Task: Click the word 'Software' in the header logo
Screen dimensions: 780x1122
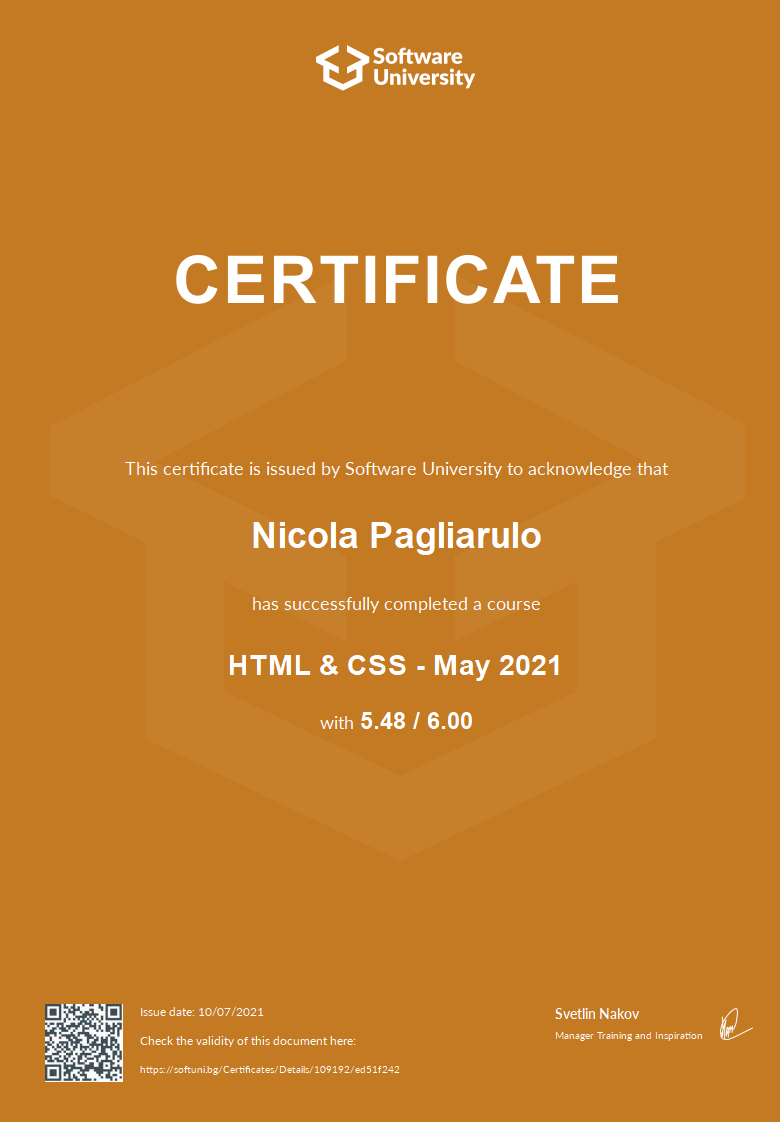Action: tap(418, 56)
